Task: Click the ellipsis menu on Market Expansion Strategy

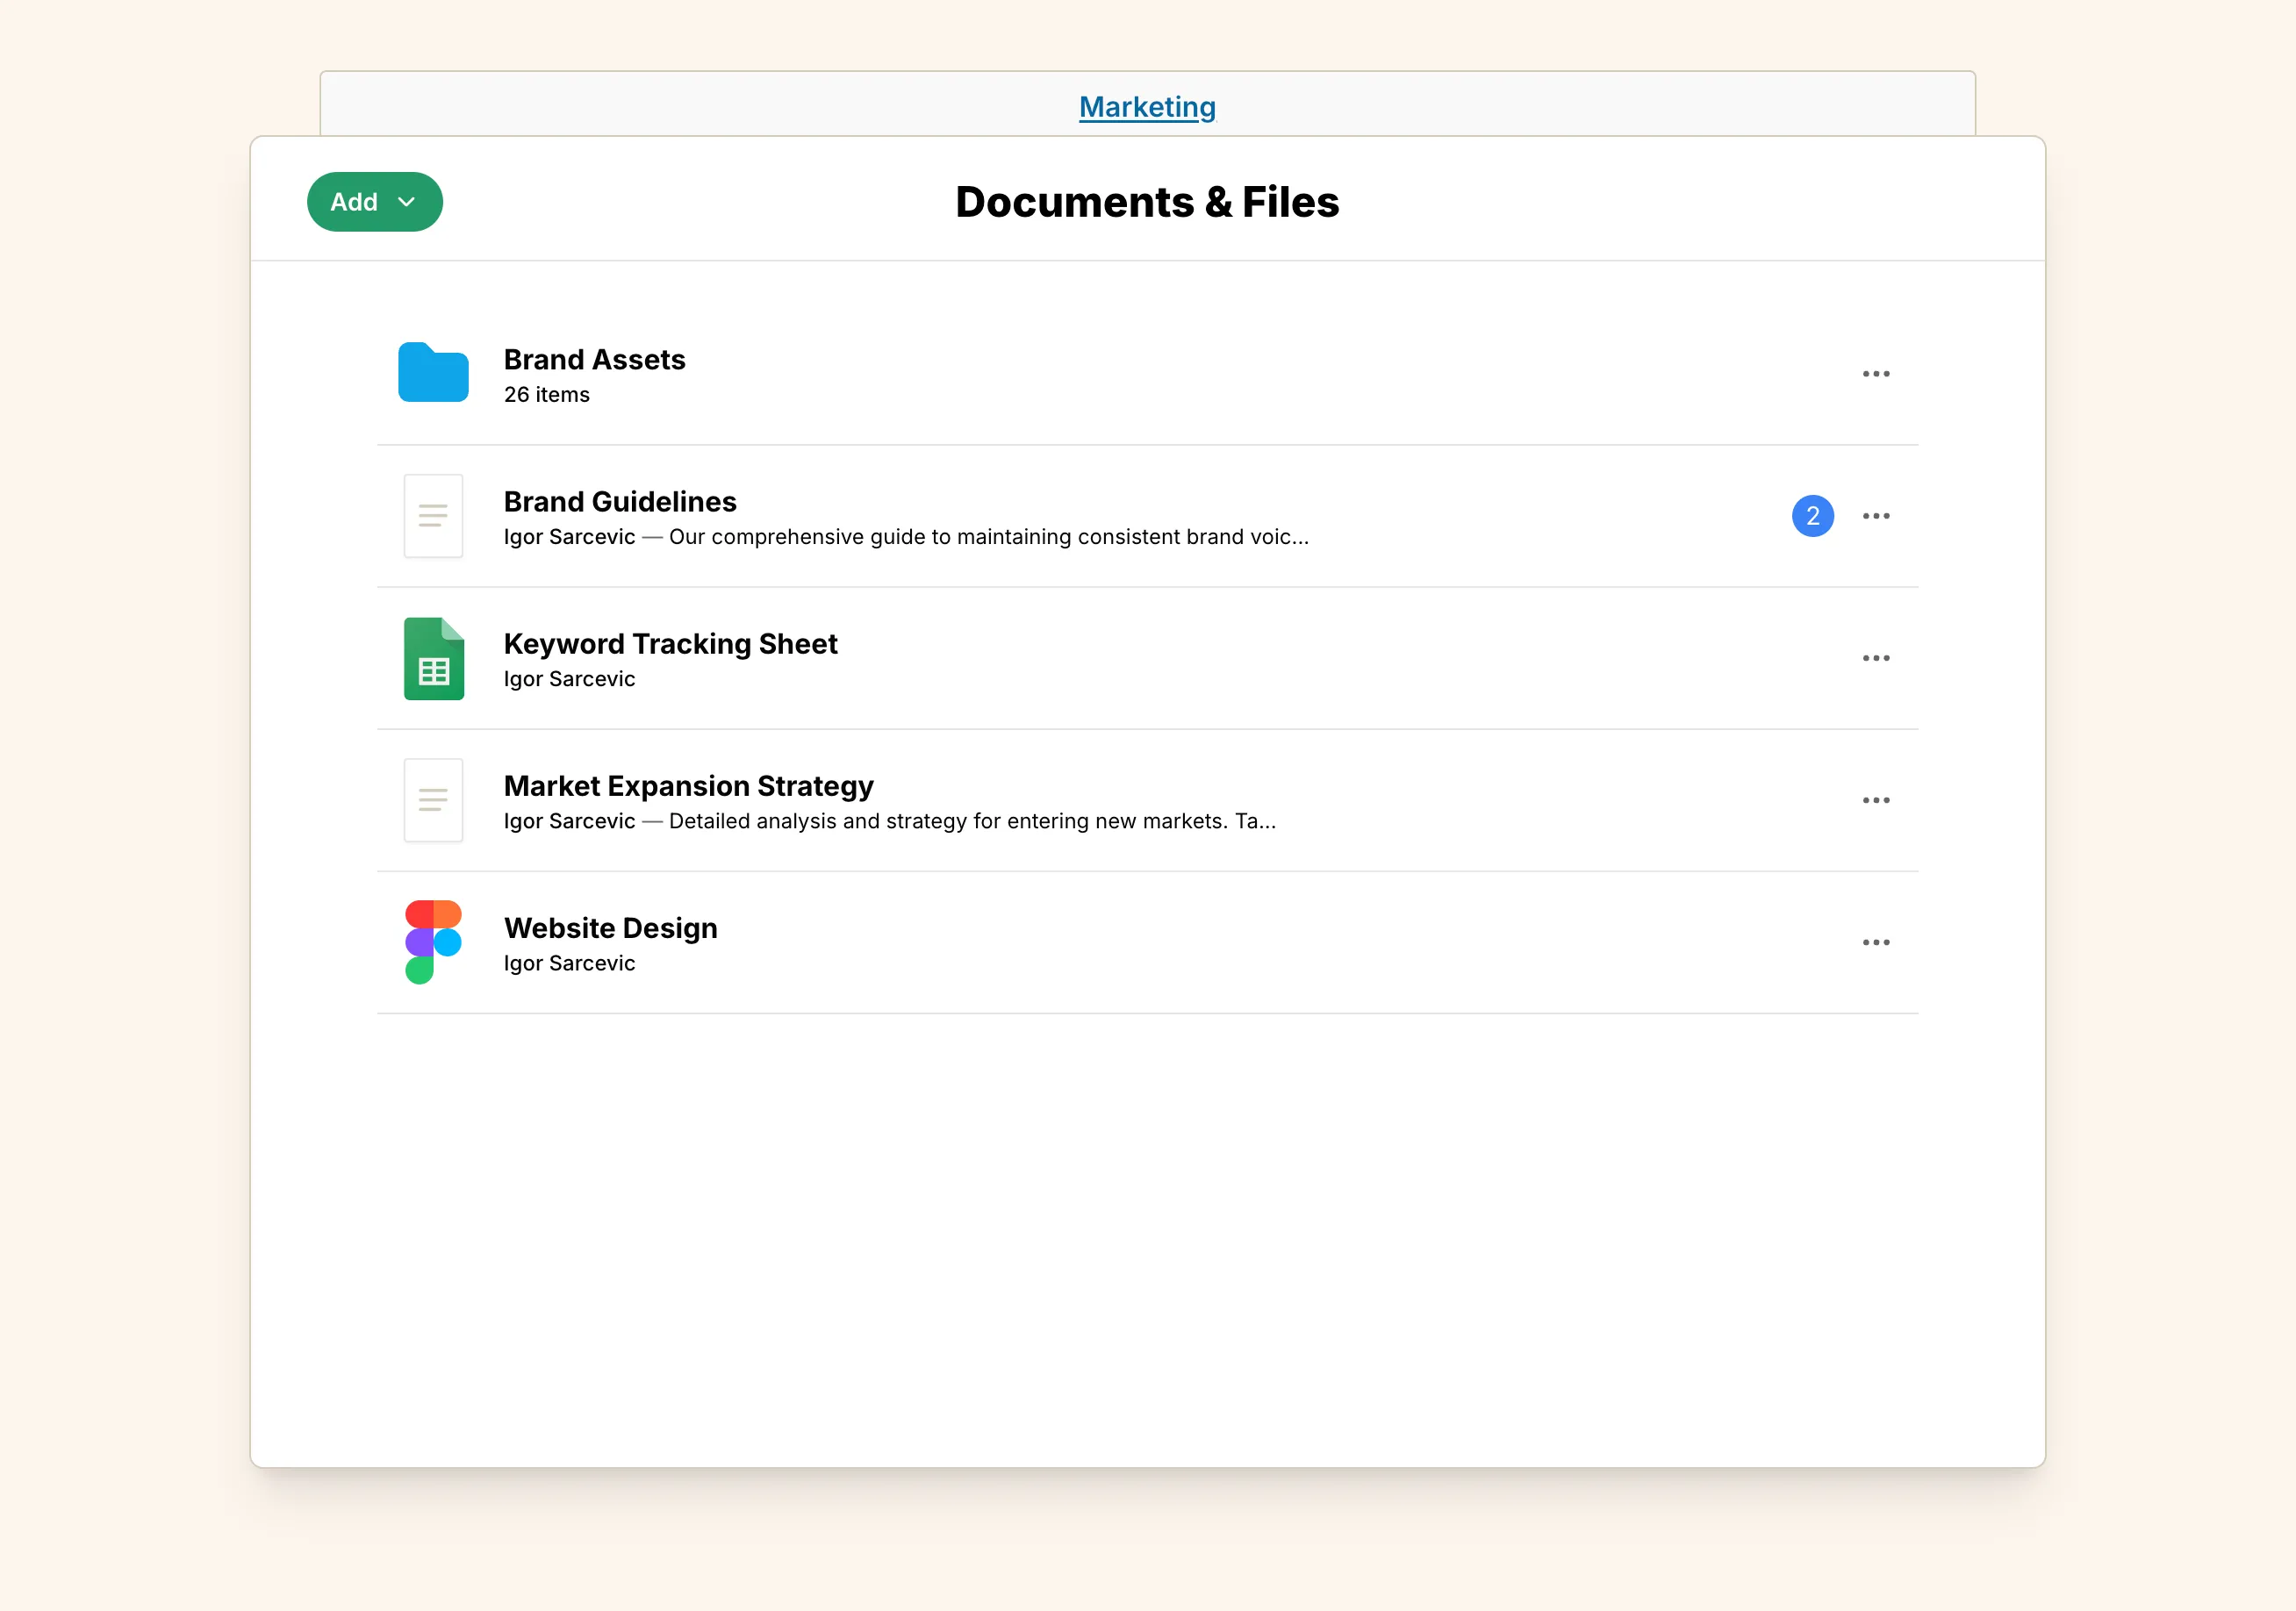Action: point(1876,800)
